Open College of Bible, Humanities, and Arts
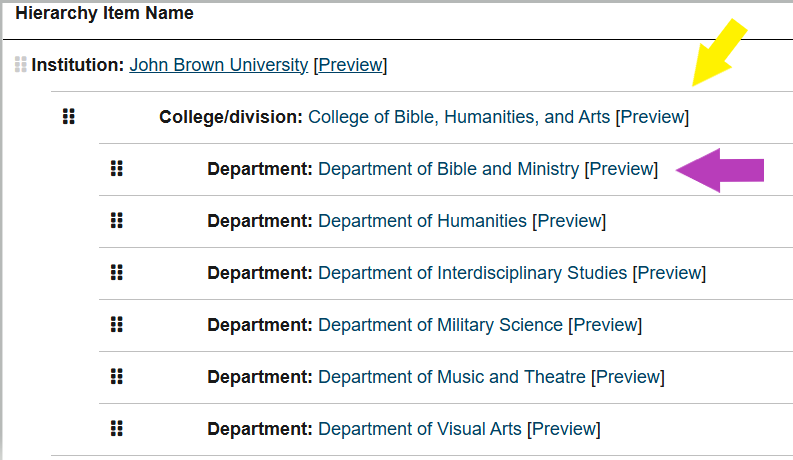This screenshot has width=793, height=460. [x=458, y=117]
